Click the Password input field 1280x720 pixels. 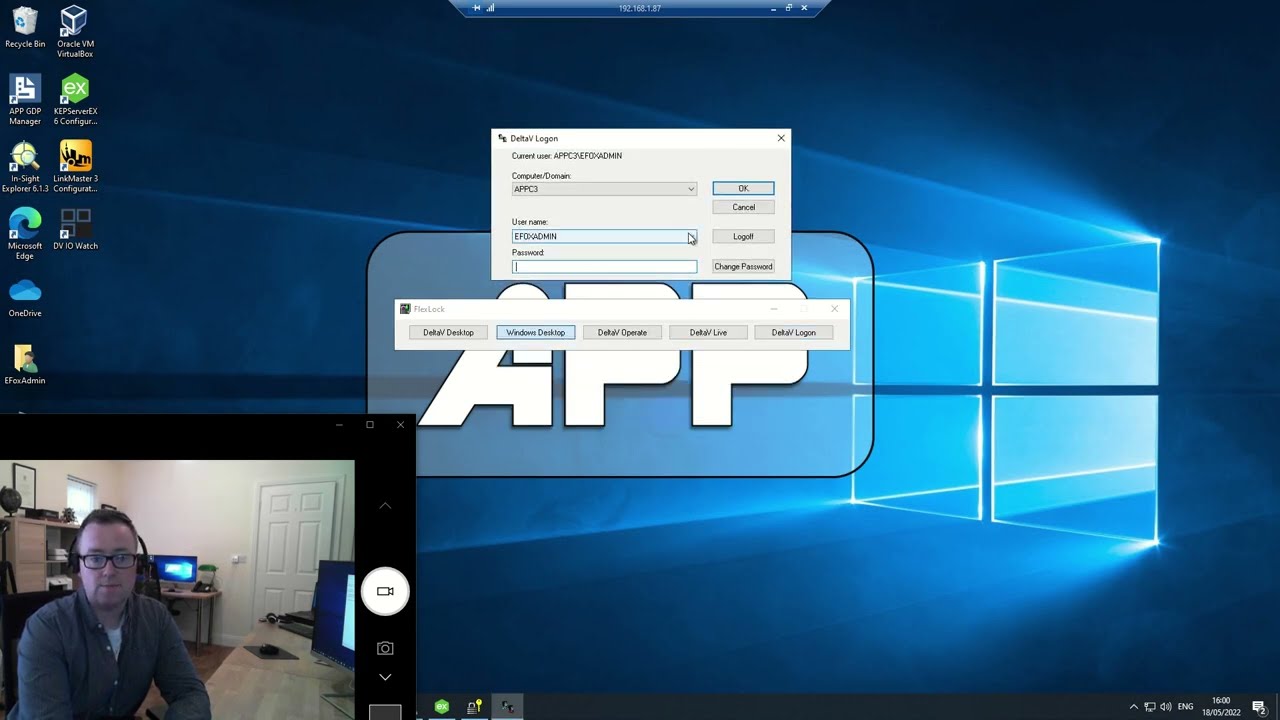click(x=604, y=267)
